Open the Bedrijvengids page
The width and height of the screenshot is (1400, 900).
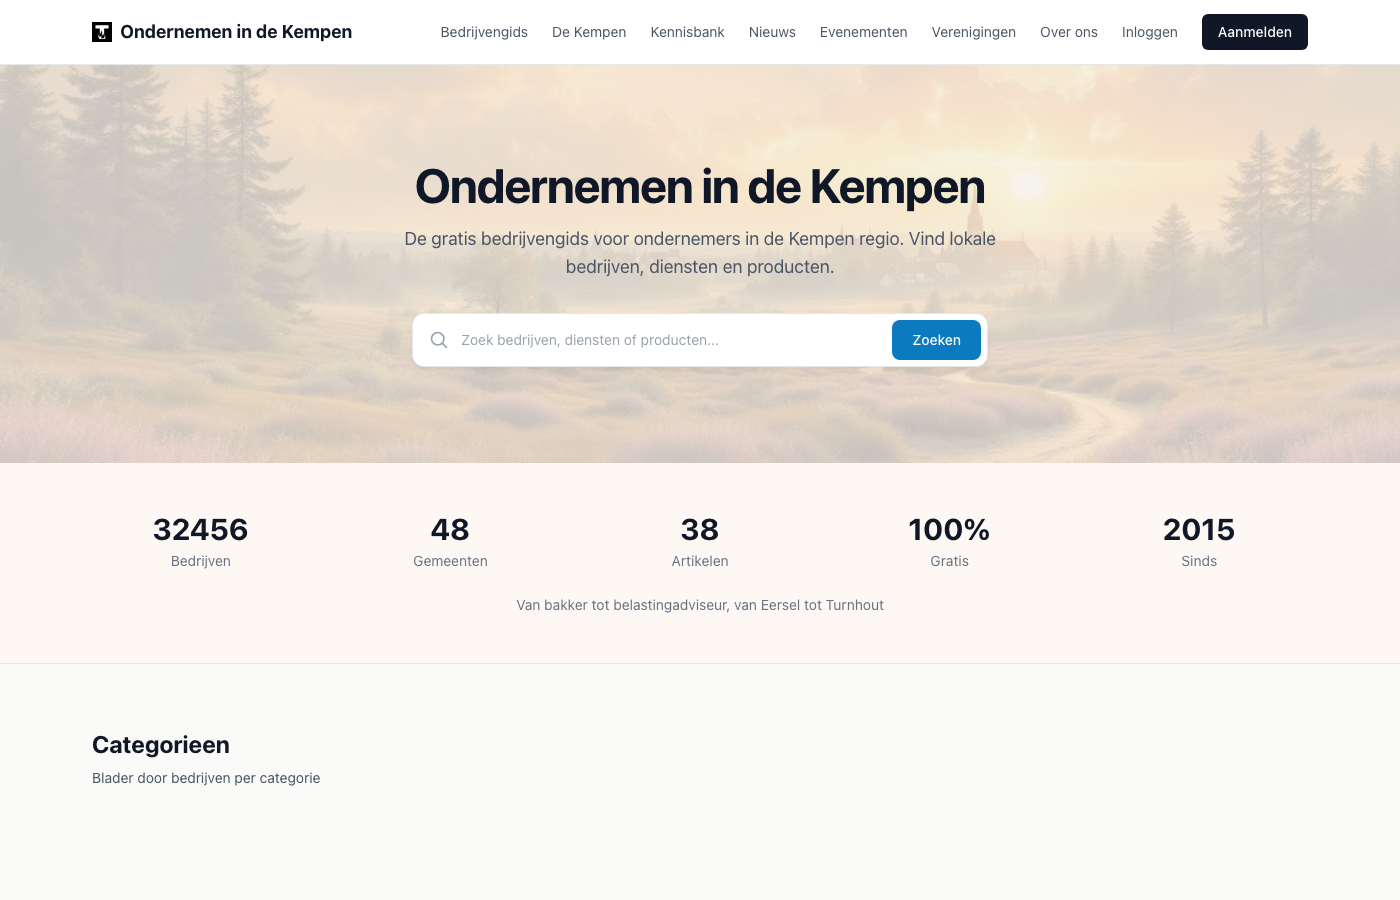tap(484, 32)
